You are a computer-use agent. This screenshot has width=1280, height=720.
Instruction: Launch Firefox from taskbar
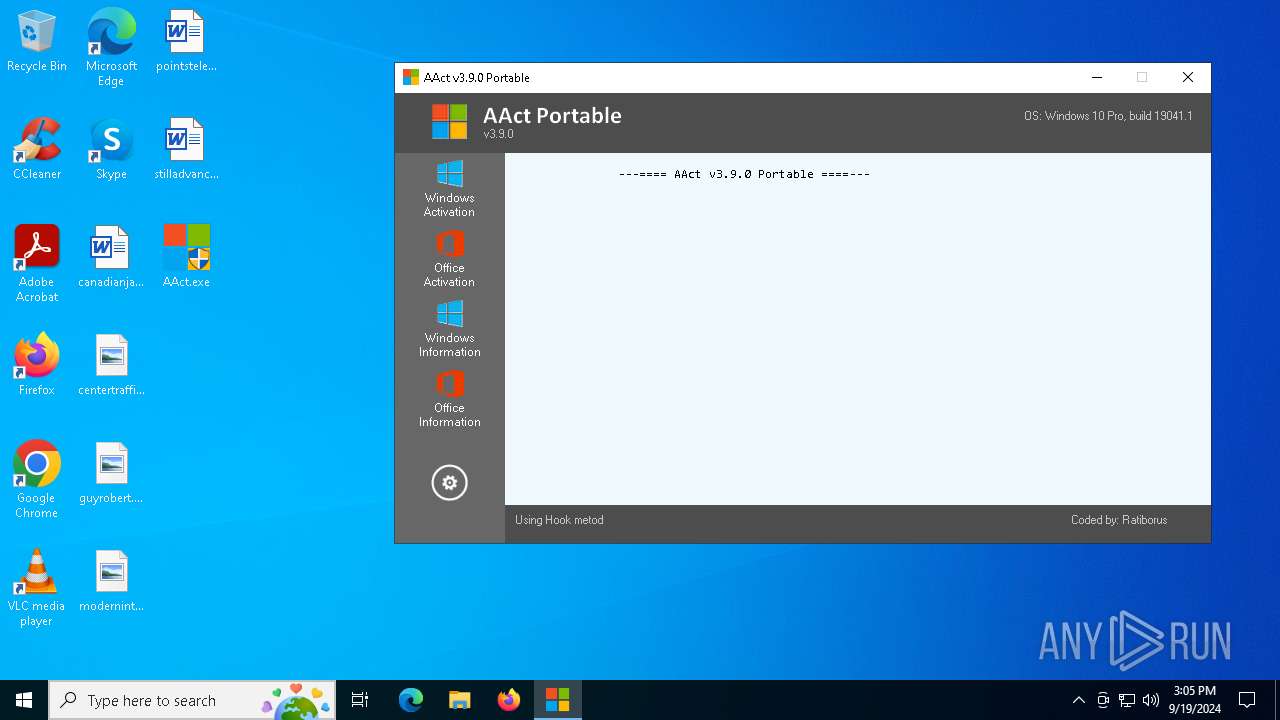pyautogui.click(x=508, y=700)
